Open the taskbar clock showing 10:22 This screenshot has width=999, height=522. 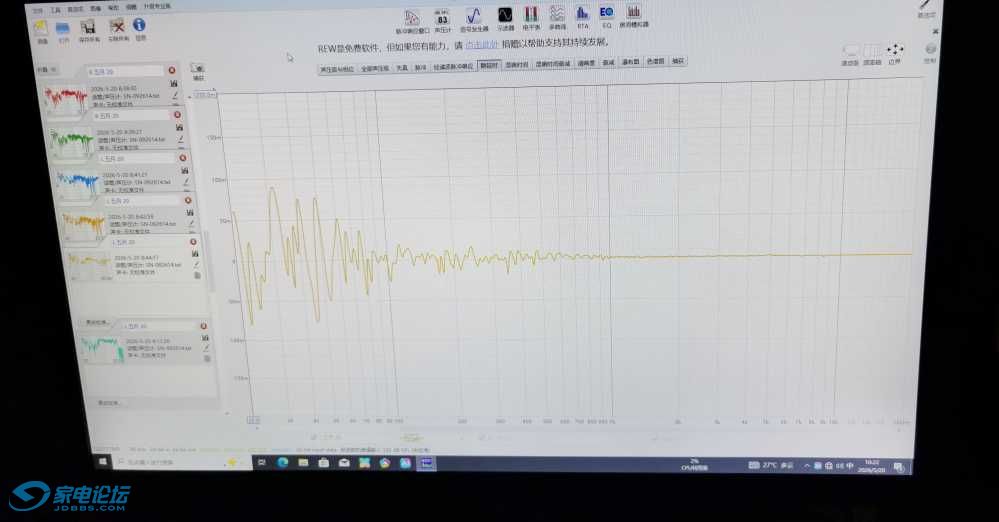[872, 467]
